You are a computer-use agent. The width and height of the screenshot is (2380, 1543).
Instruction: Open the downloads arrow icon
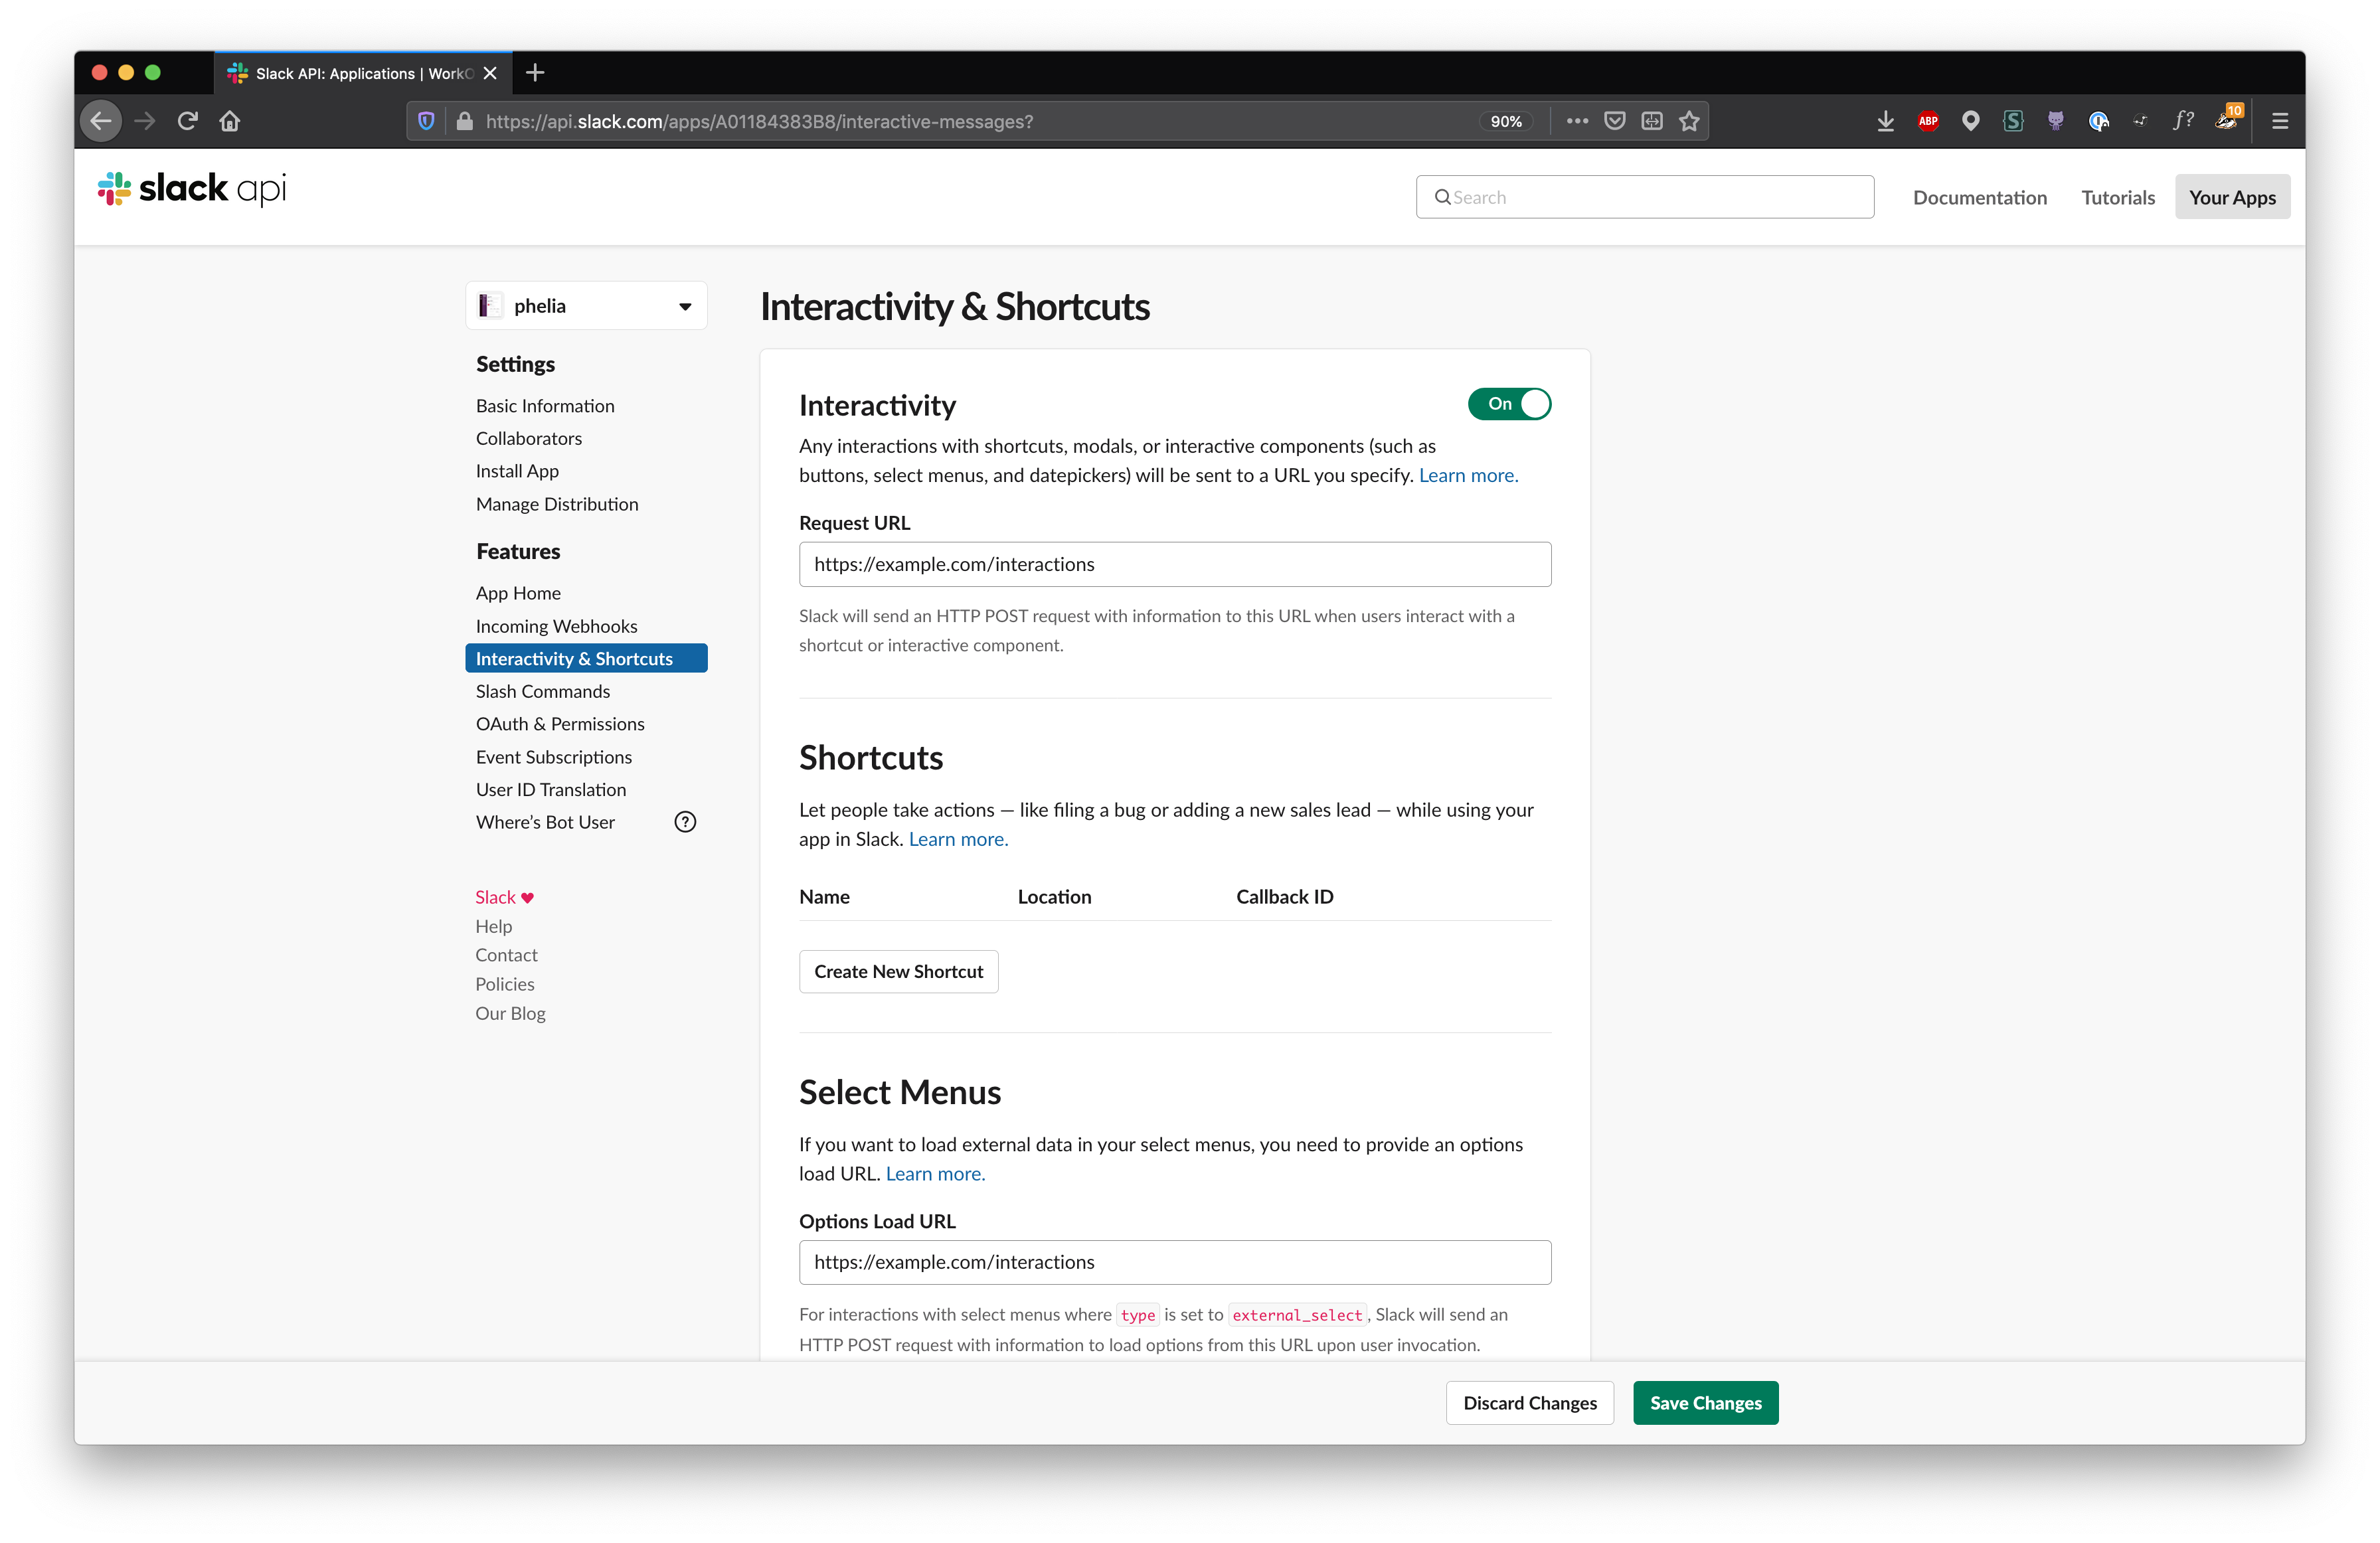[x=1885, y=121]
